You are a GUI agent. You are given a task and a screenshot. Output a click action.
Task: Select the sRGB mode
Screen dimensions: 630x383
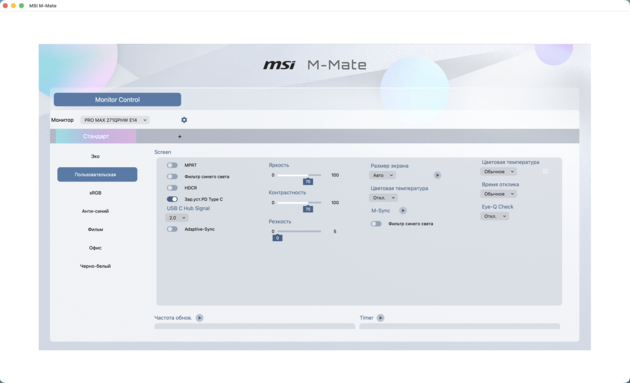click(x=95, y=193)
